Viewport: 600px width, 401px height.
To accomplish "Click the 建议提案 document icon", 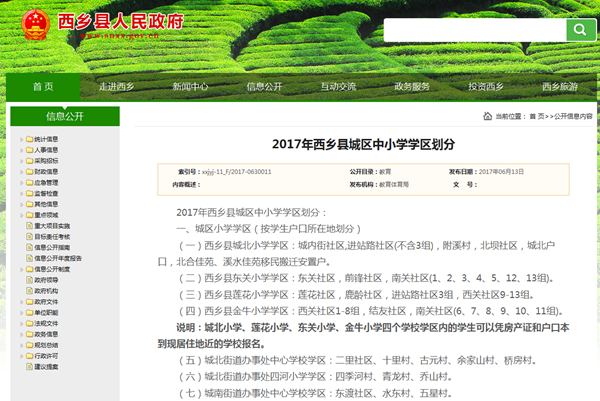I will click(27, 367).
